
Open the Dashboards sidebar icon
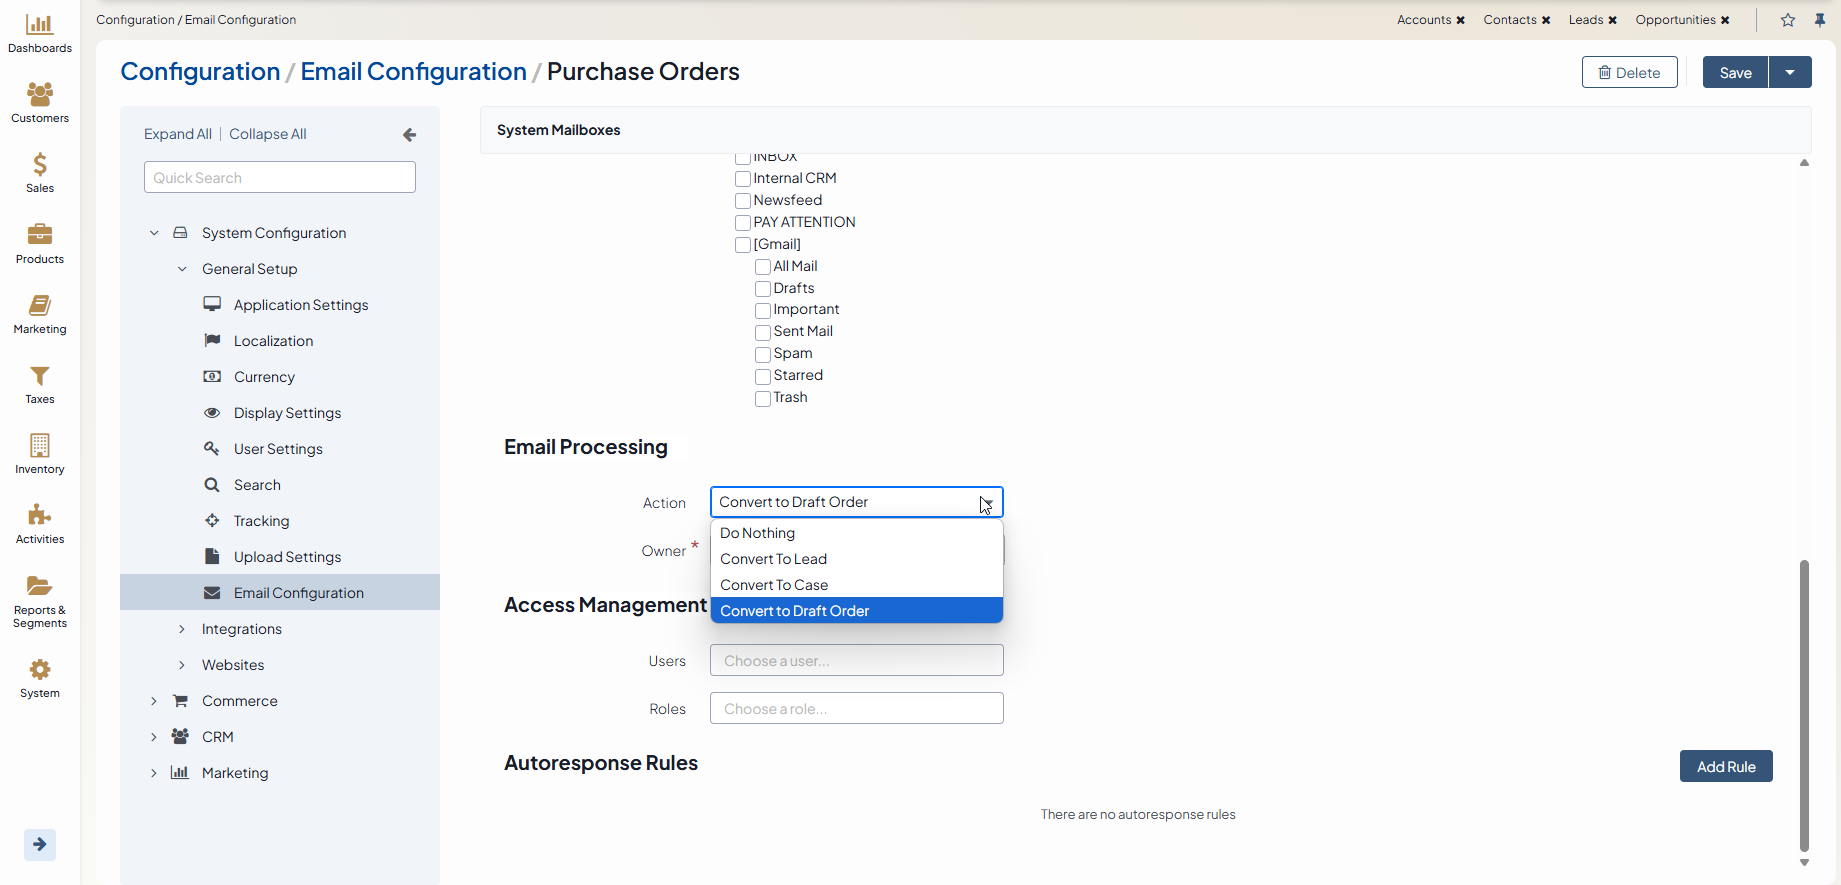click(40, 26)
